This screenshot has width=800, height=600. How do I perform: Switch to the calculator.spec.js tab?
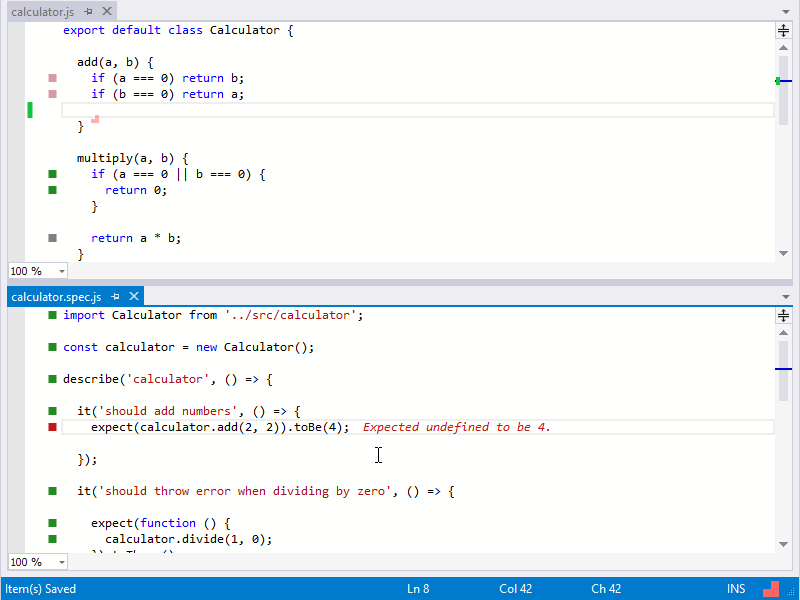point(55,296)
